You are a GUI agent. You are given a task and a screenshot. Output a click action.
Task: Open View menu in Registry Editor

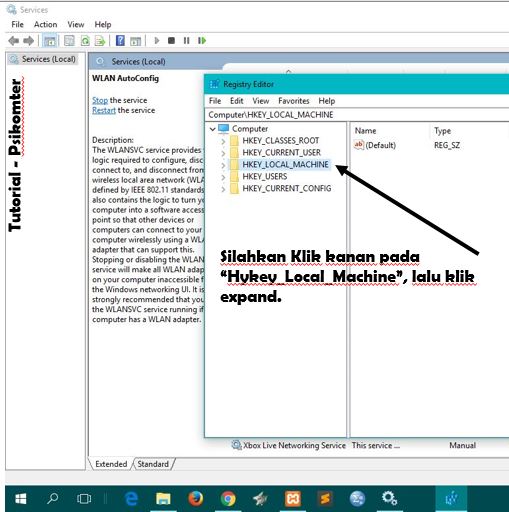[261, 101]
